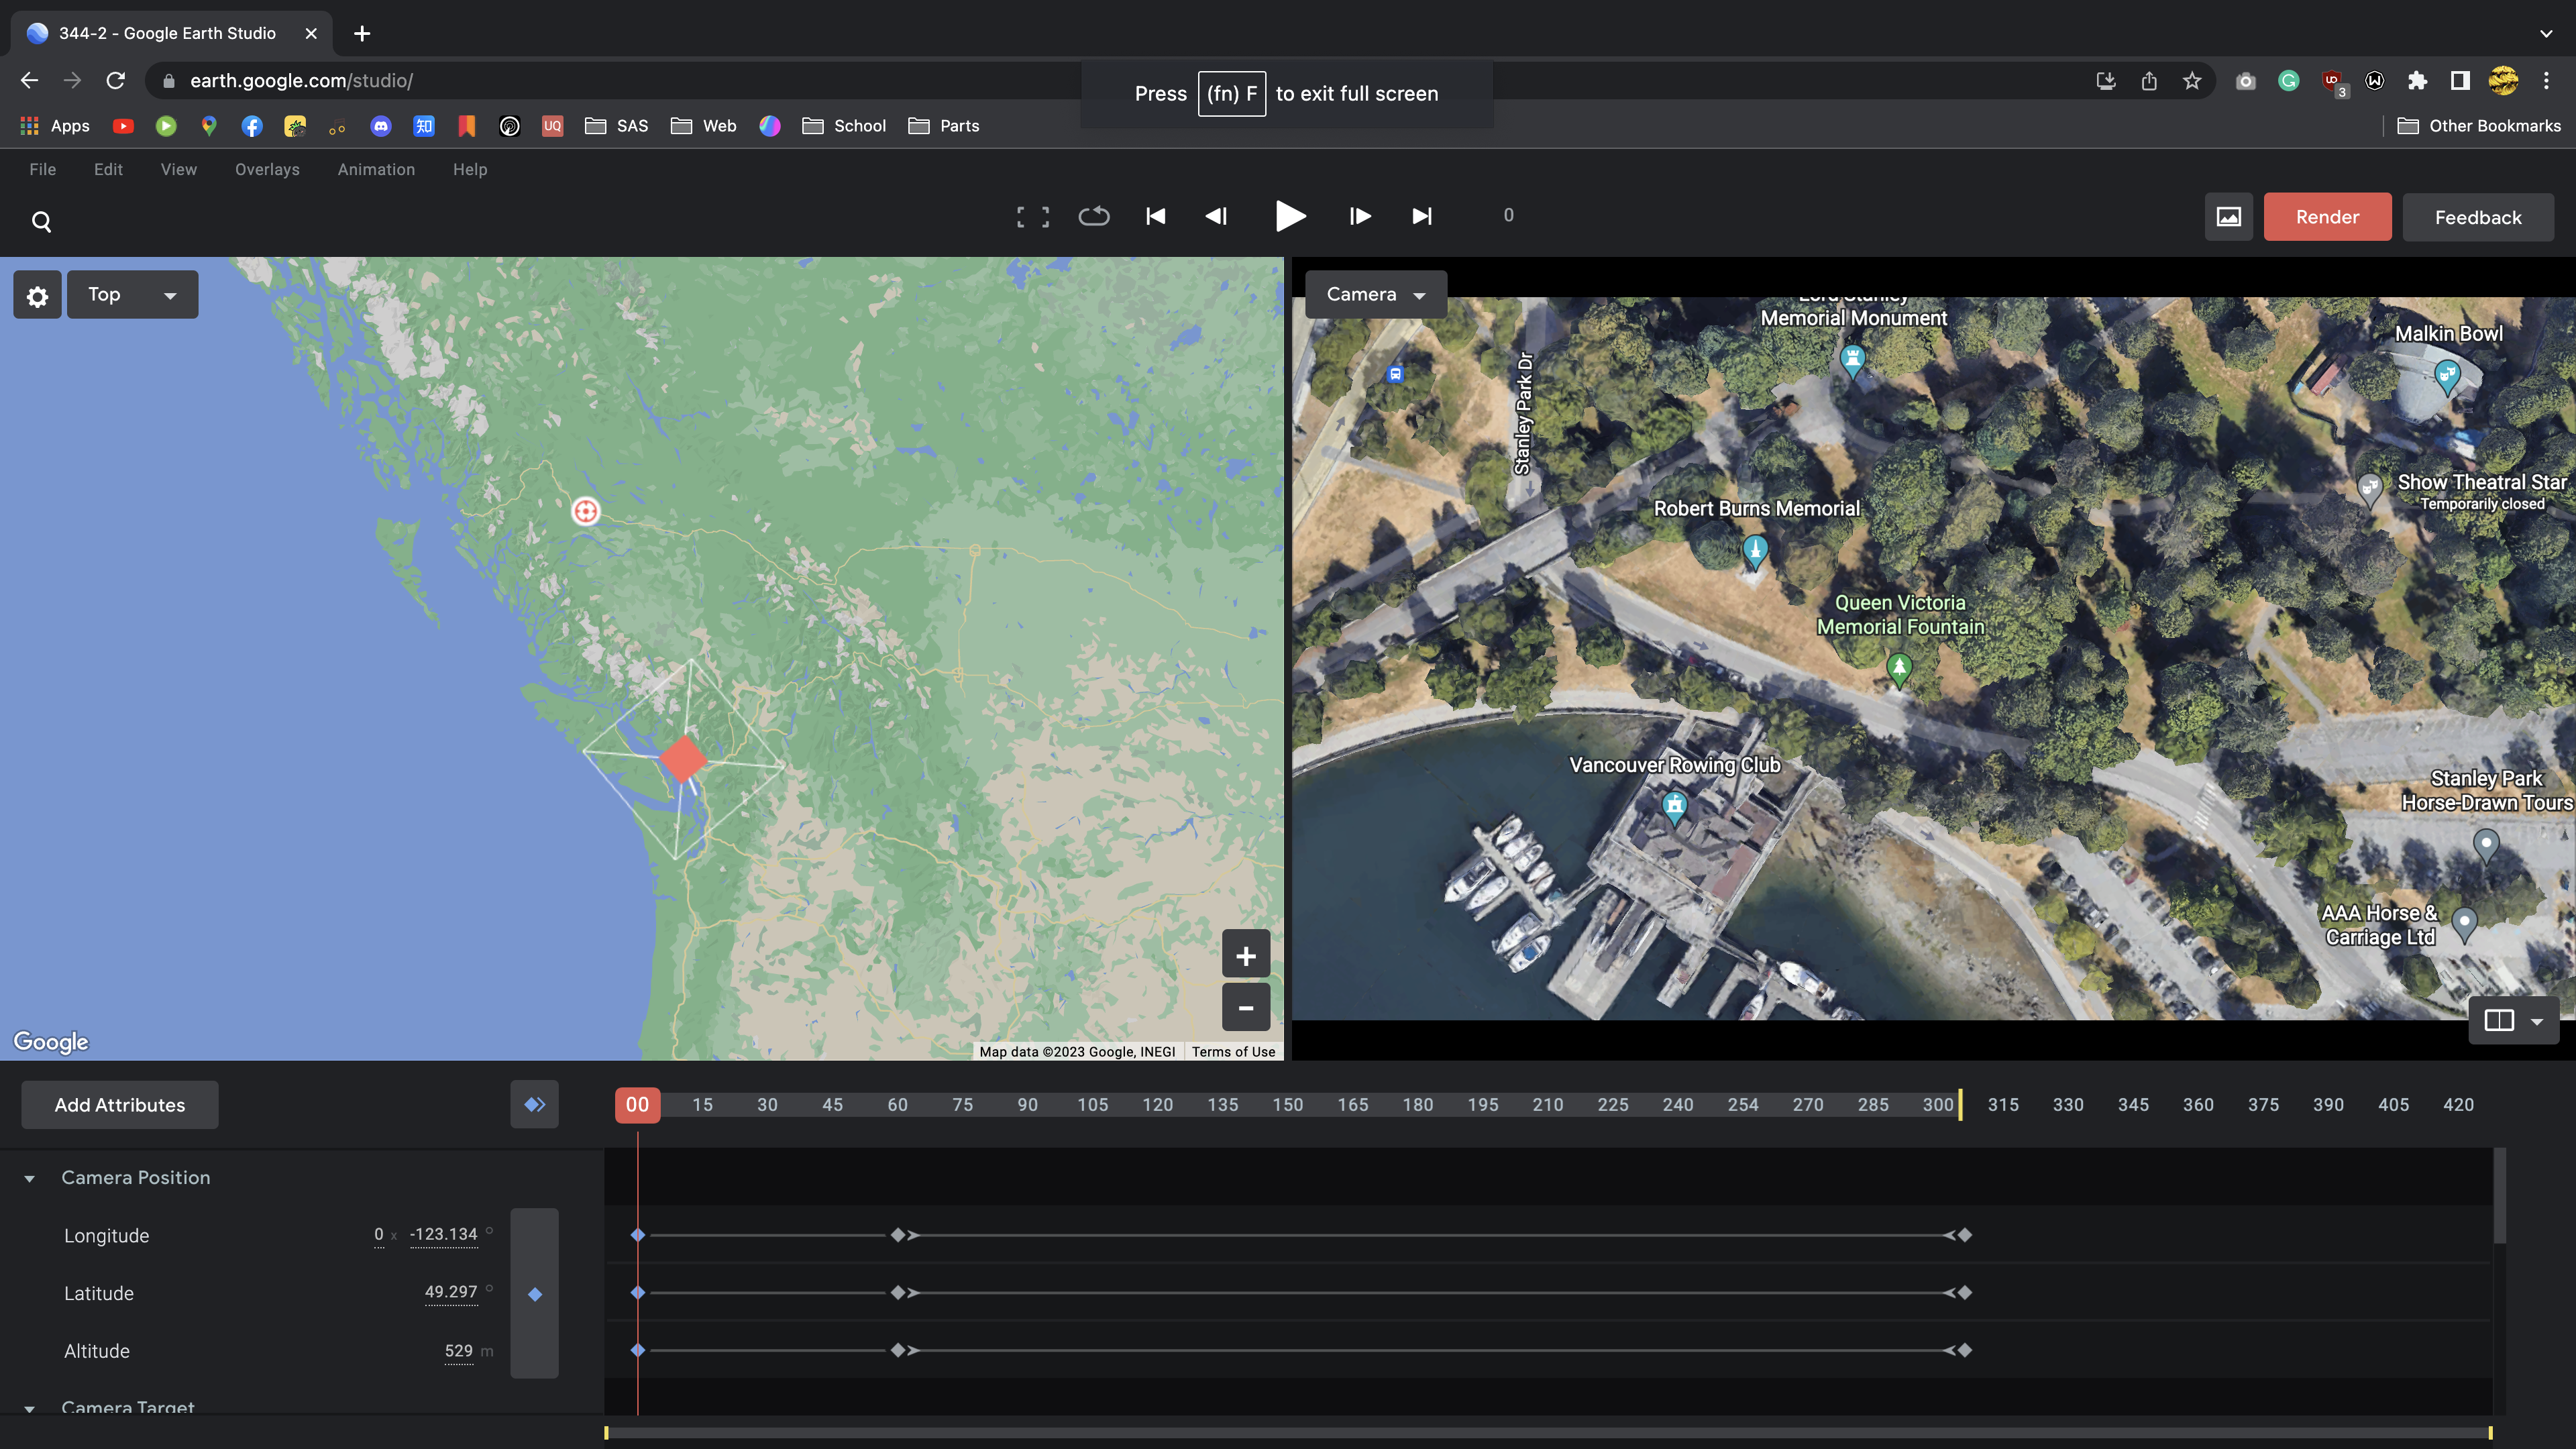
Task: Toggle fullscreen viewport icon
Action: point(1033,217)
